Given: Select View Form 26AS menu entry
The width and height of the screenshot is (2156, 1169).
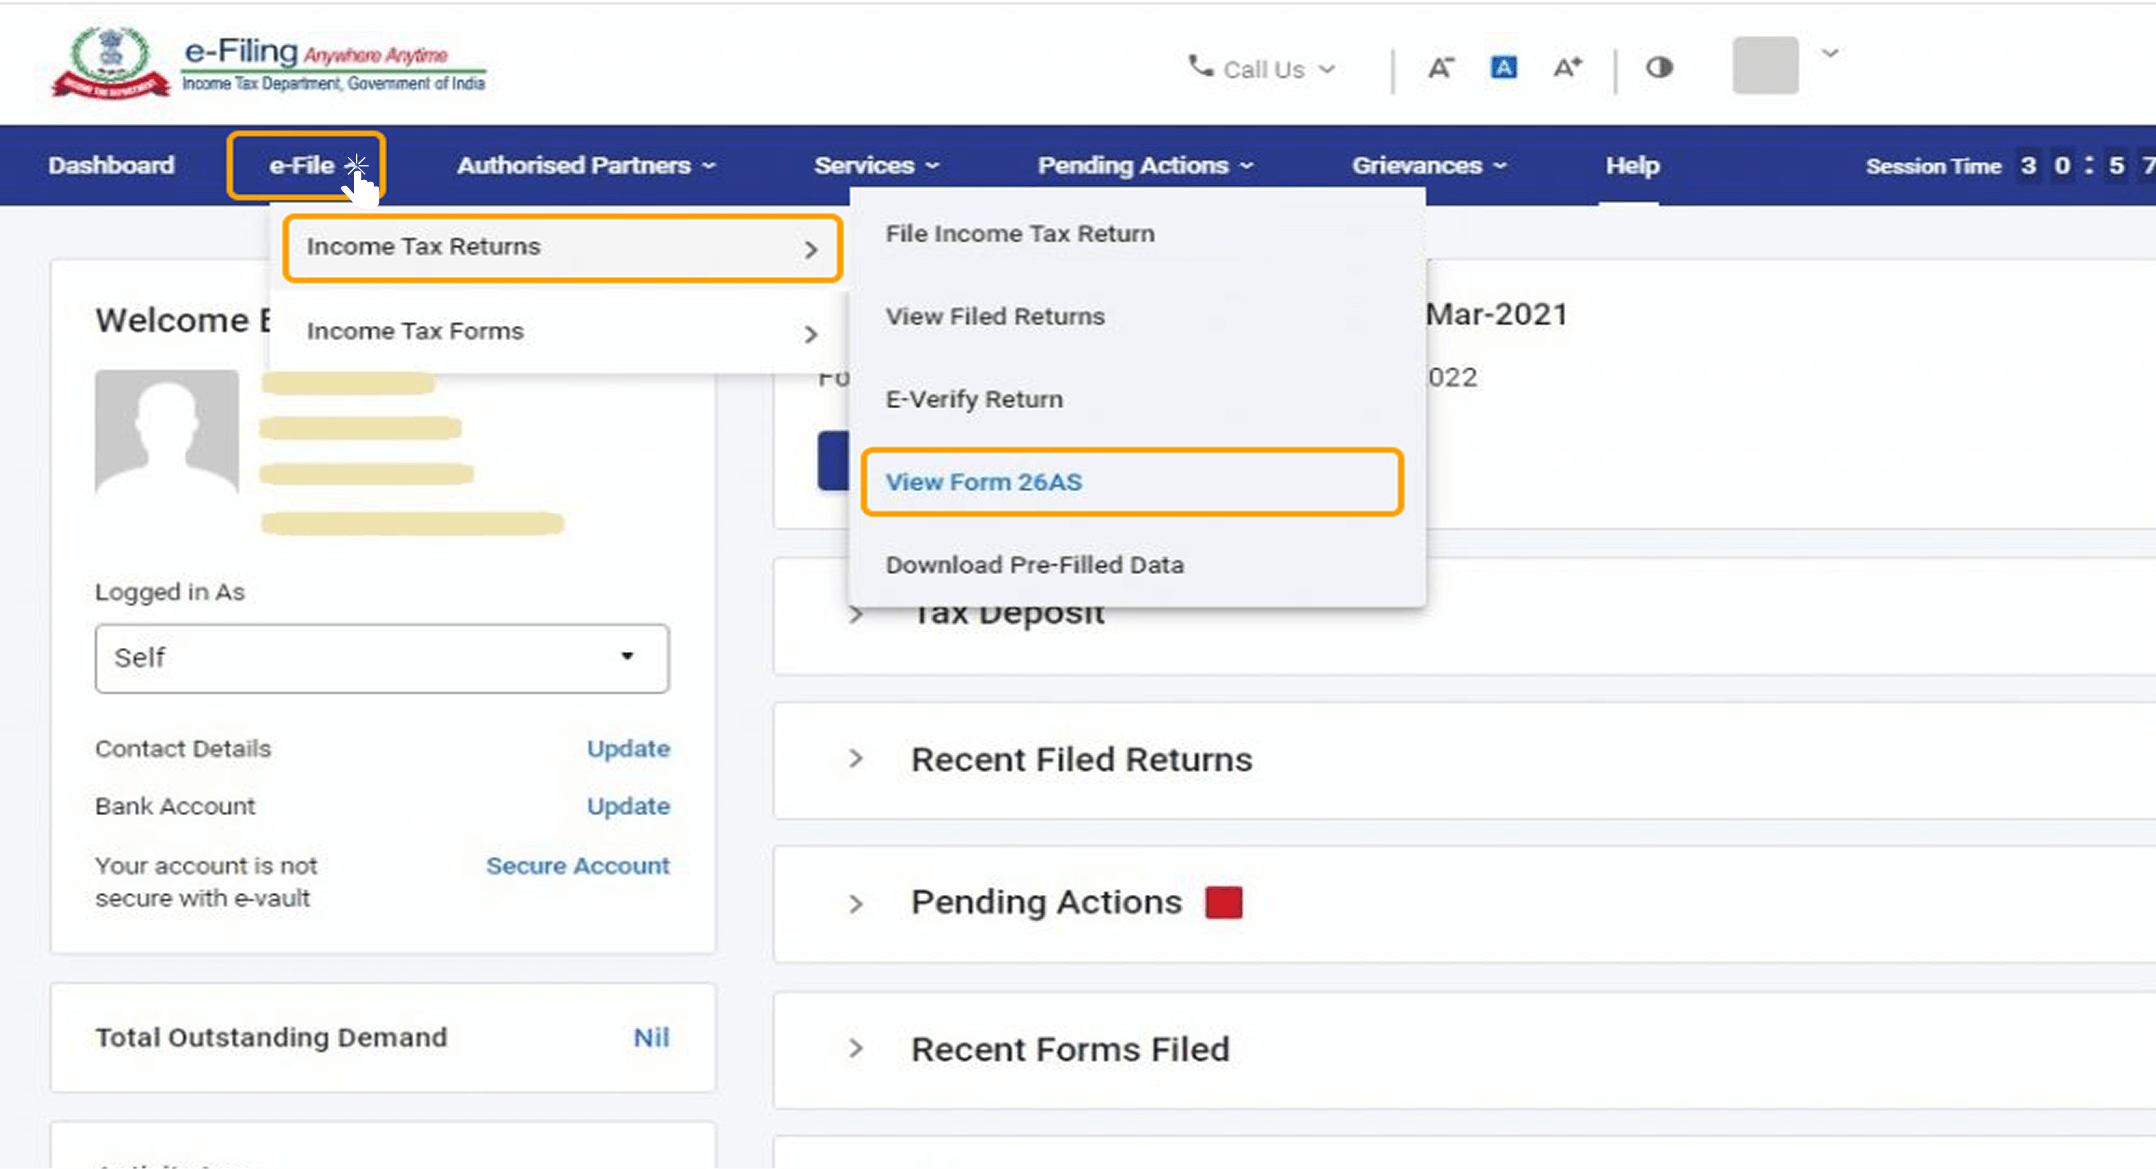Looking at the screenshot, I should pos(984,482).
